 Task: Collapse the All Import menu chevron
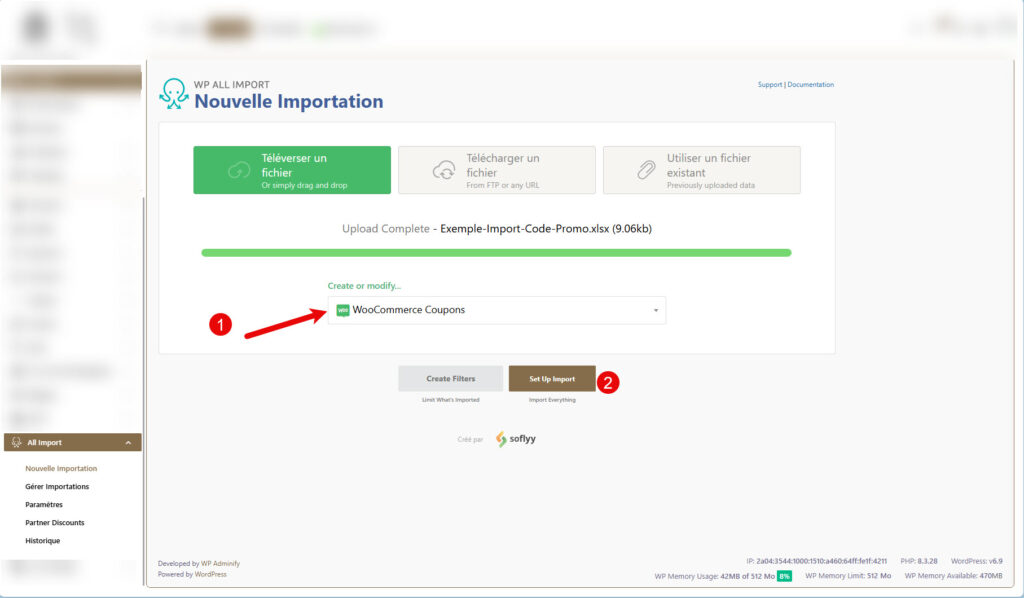pyautogui.click(x=128, y=443)
